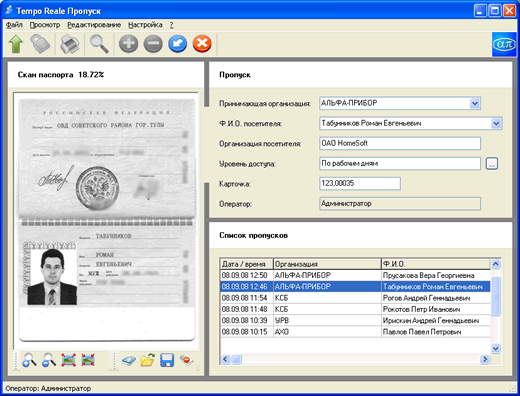
Task: Click the padlock toolbar icon
Action: click(x=40, y=44)
